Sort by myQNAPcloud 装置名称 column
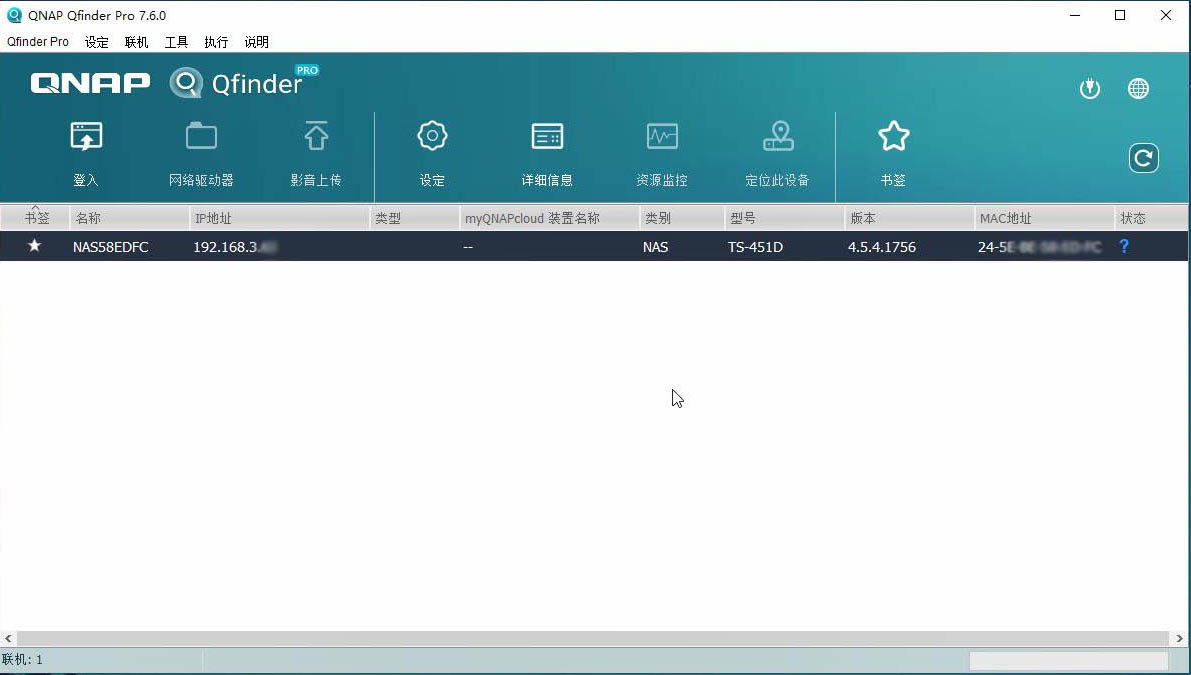1191x675 pixels. pyautogui.click(x=549, y=218)
